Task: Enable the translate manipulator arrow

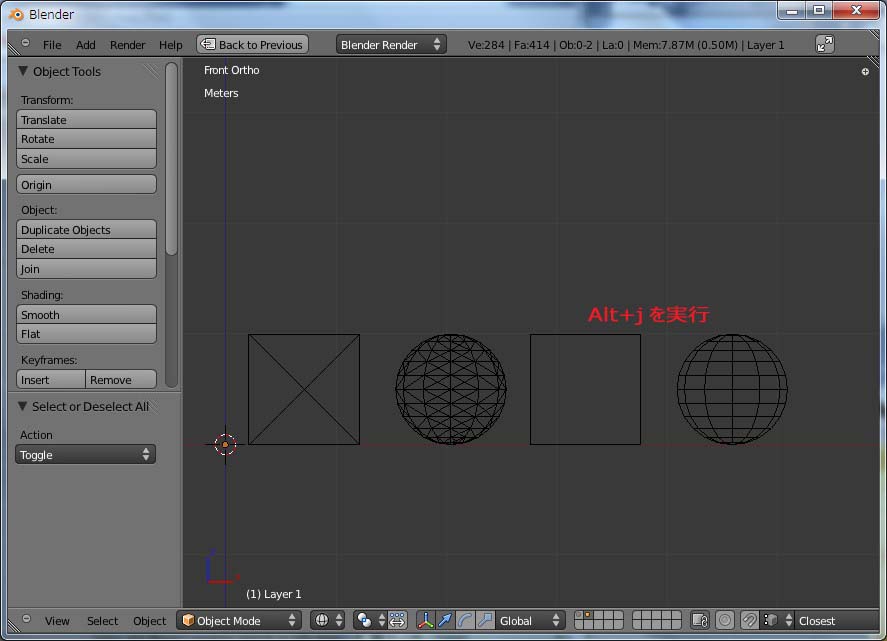Action: coord(445,621)
